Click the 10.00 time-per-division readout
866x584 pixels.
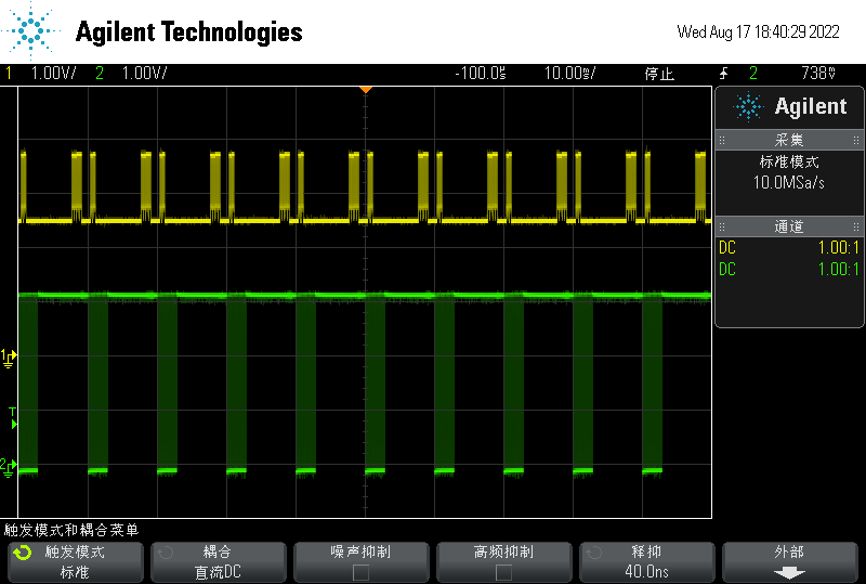569,73
